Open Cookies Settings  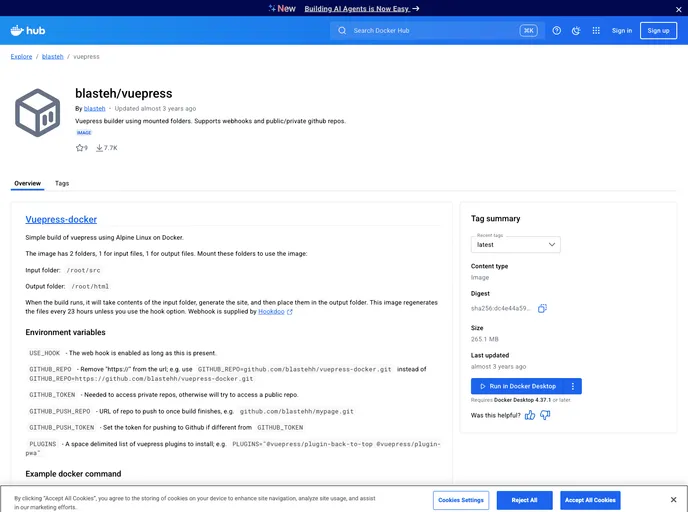pyautogui.click(x=461, y=500)
